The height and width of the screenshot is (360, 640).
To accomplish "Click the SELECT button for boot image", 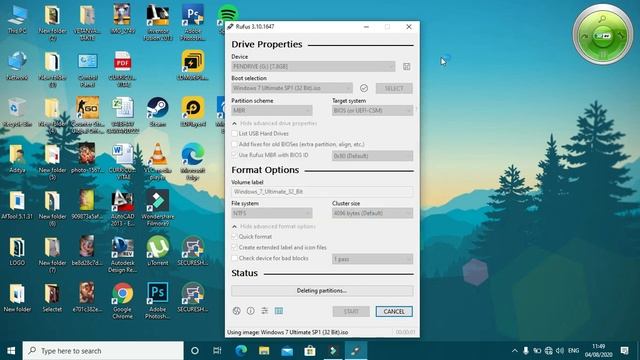I will pyautogui.click(x=394, y=88).
